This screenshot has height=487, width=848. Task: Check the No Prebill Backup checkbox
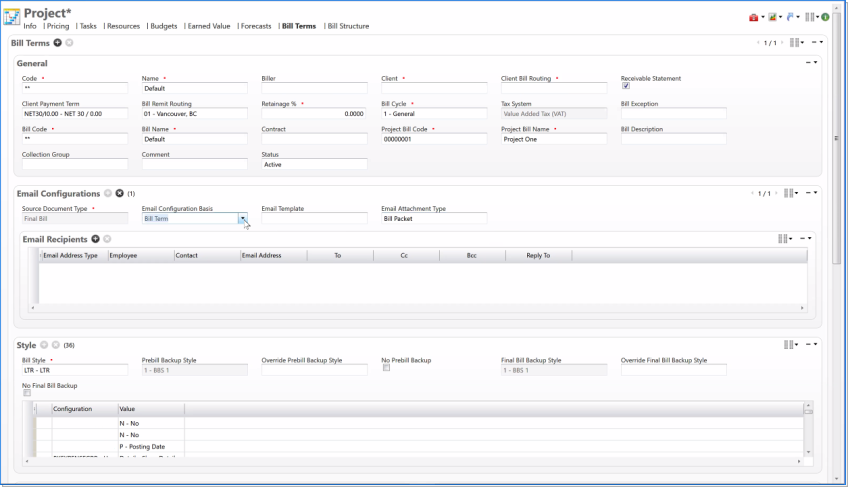(385, 368)
